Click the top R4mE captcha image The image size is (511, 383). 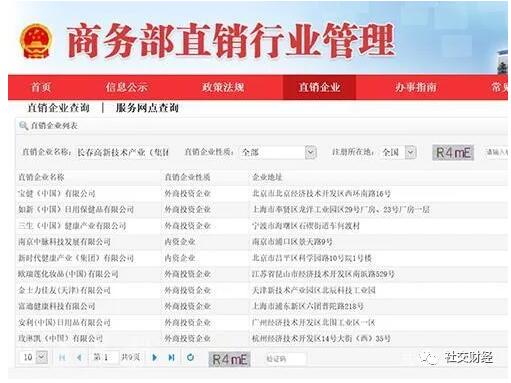[x=453, y=153]
